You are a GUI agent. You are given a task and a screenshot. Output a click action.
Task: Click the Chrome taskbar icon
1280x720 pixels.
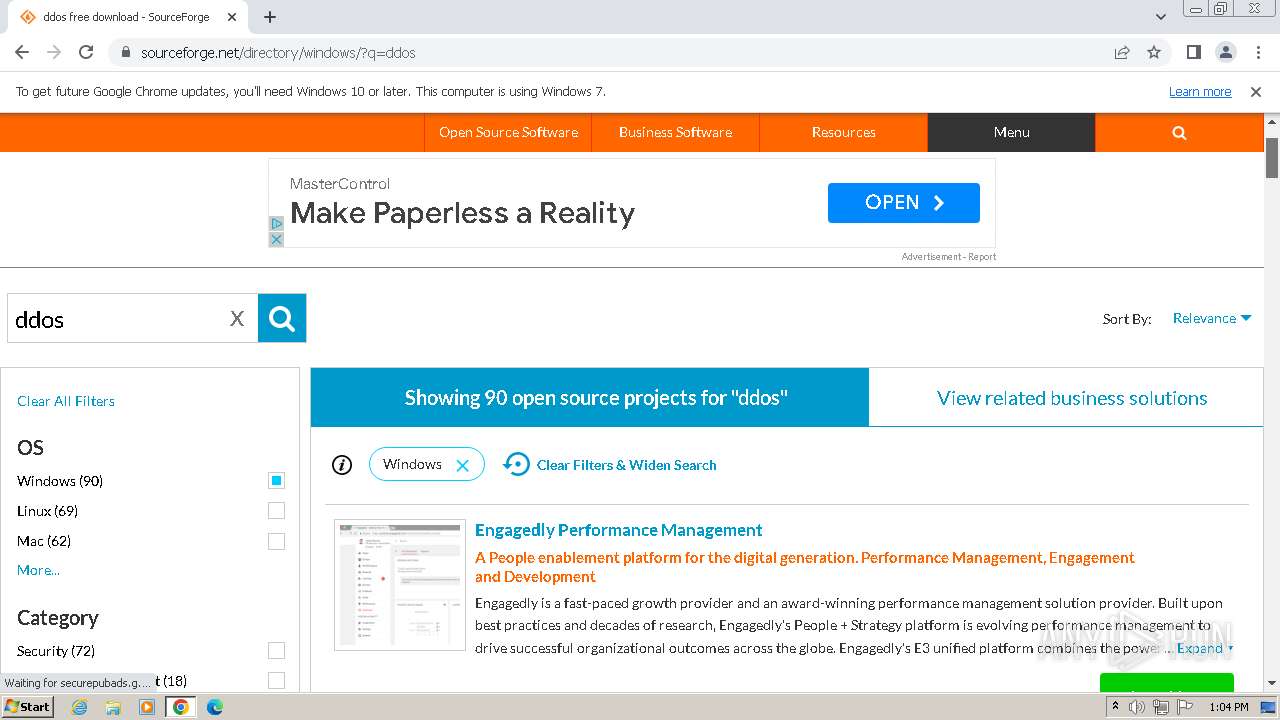coord(181,707)
